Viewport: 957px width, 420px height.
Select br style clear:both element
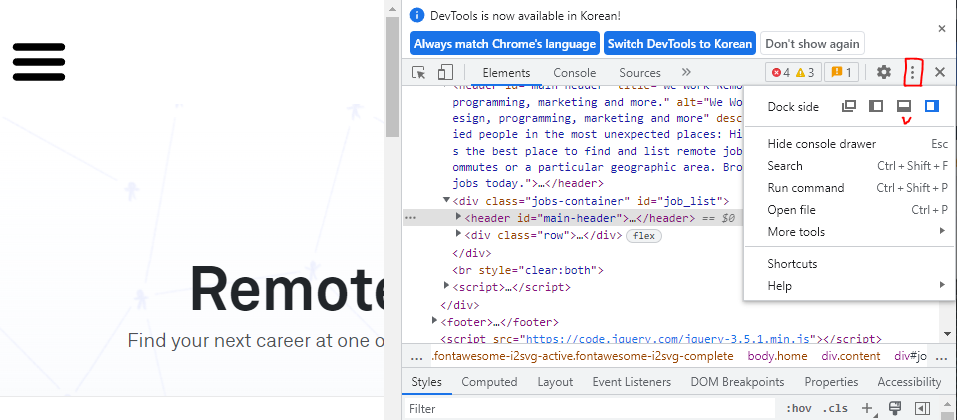click(x=528, y=270)
